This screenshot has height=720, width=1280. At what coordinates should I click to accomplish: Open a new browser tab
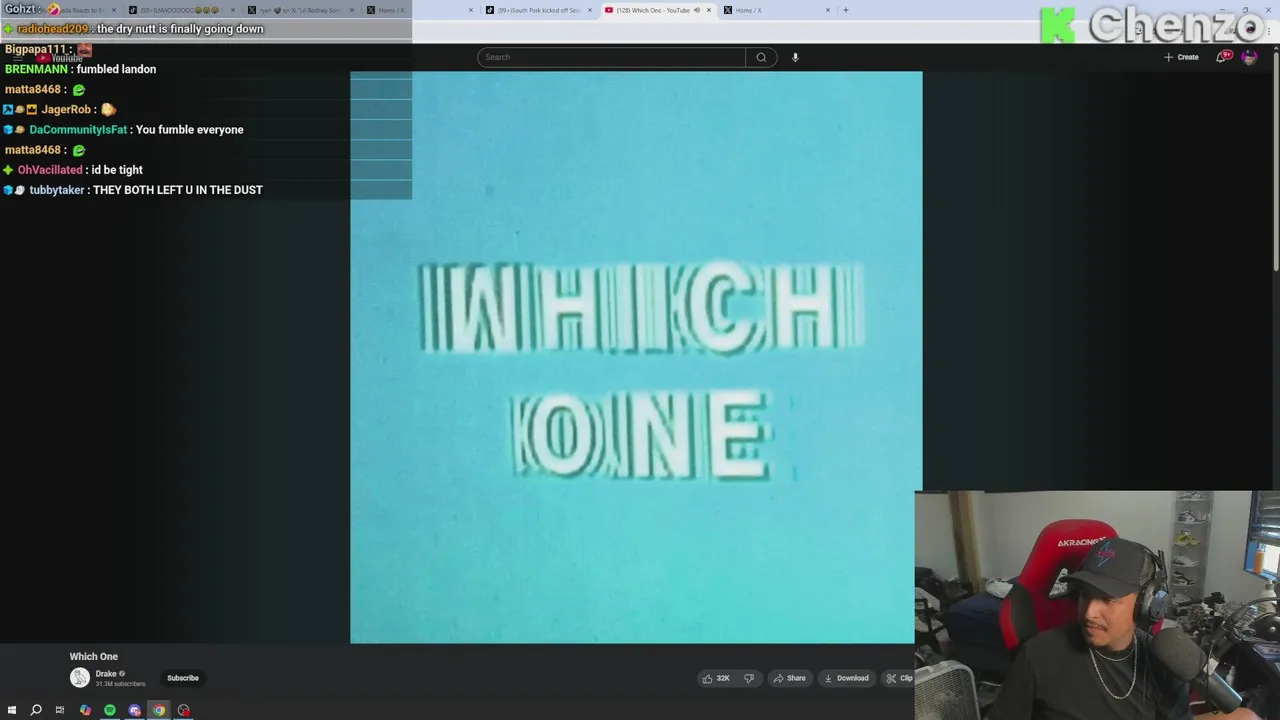point(846,10)
